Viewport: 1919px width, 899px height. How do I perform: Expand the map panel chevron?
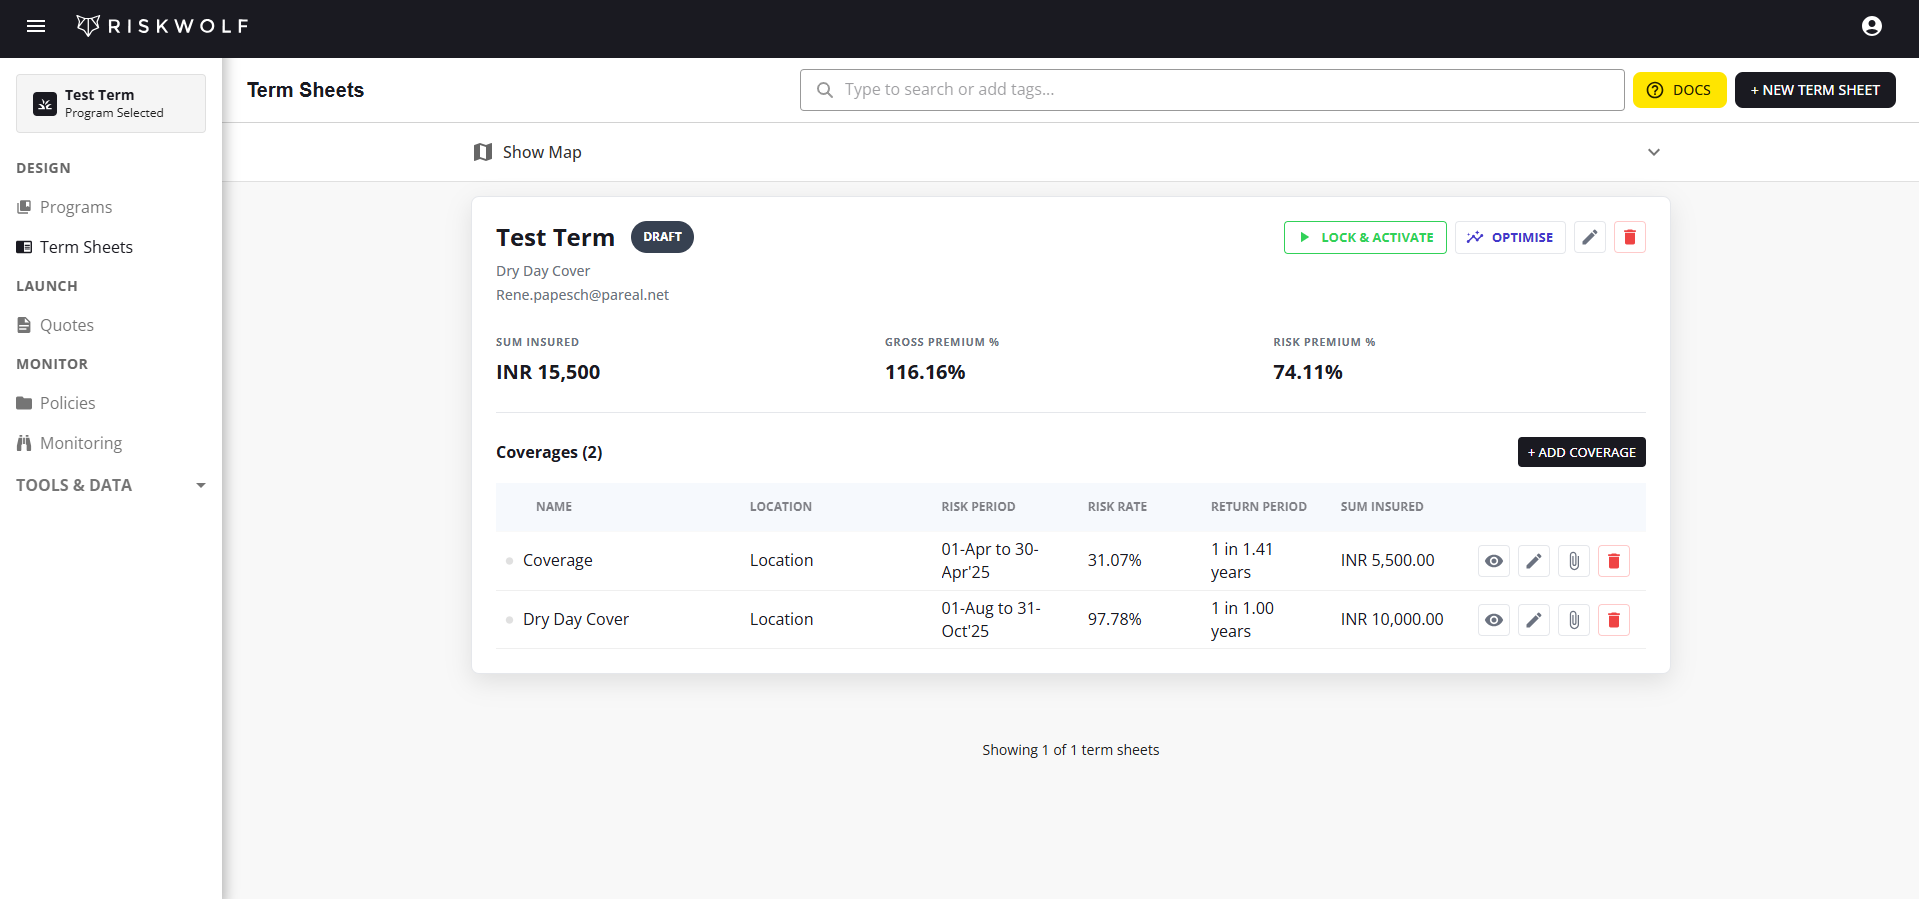tap(1653, 152)
